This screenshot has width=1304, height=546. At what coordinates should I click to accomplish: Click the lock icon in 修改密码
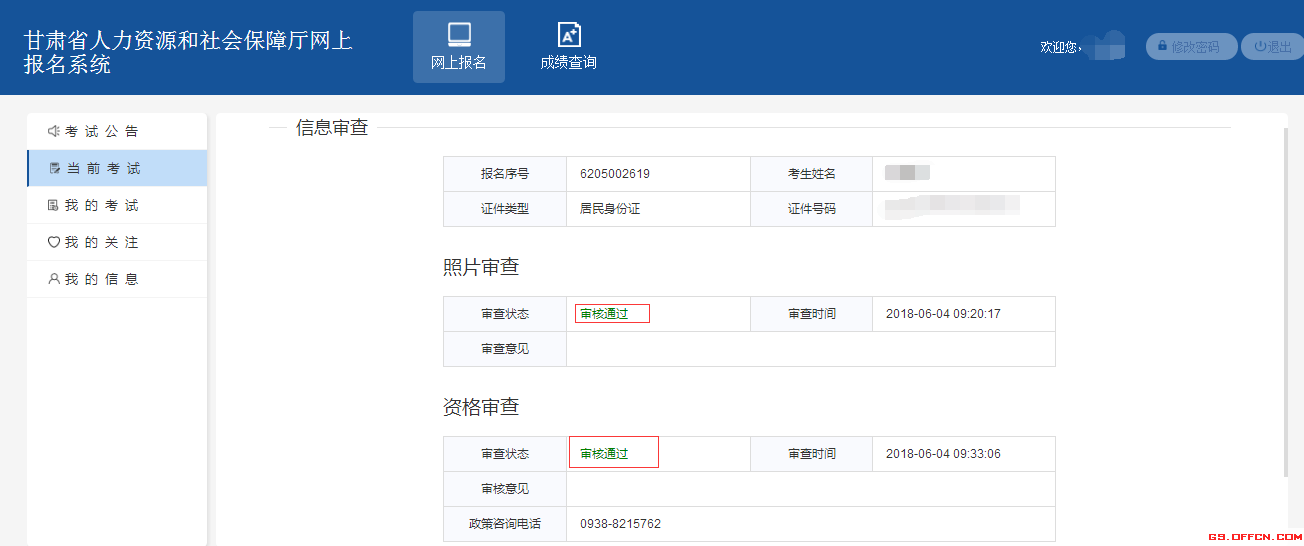(1162, 46)
